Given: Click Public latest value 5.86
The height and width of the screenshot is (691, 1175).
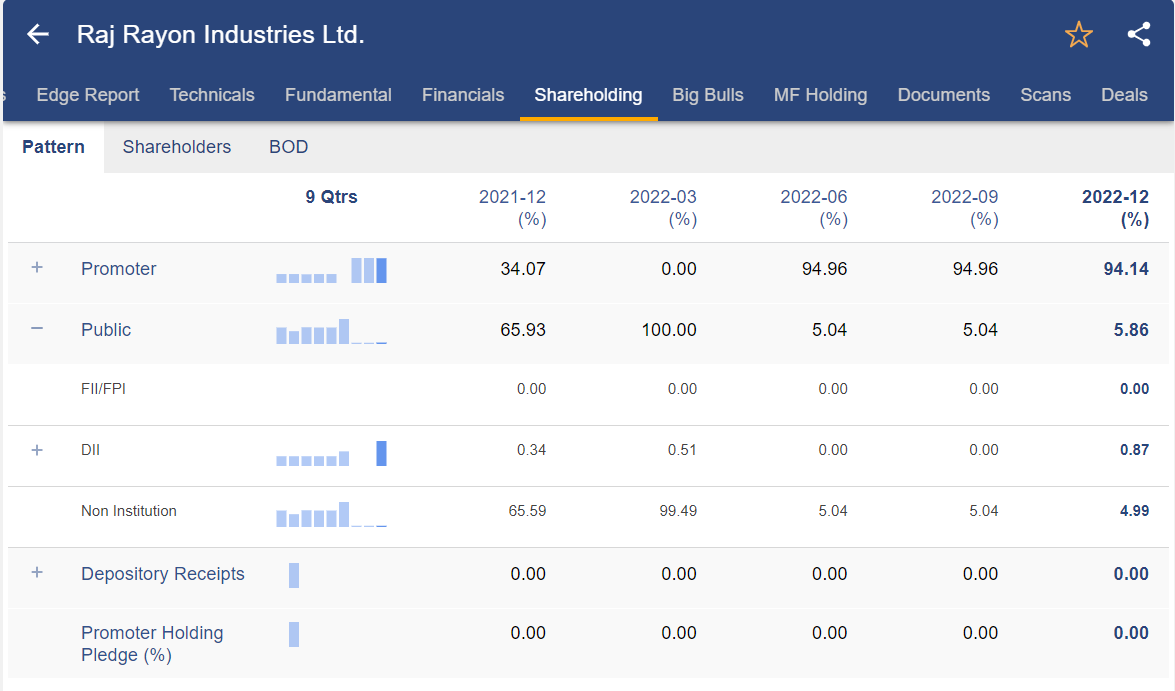Looking at the screenshot, I should (1131, 330).
